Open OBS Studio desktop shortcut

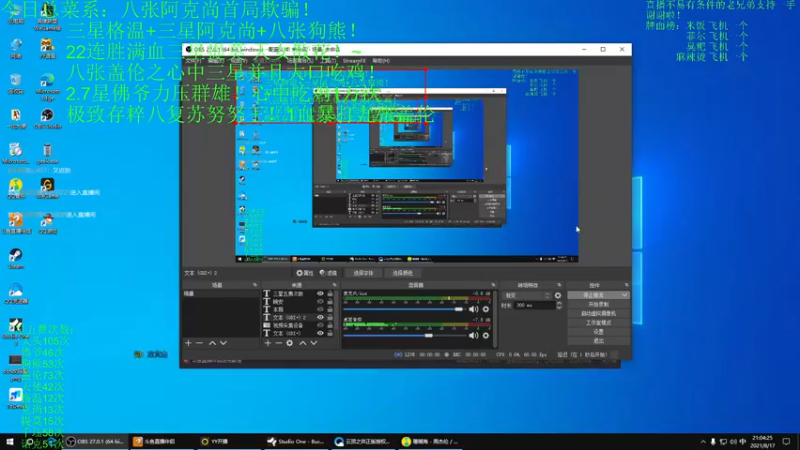point(47,119)
